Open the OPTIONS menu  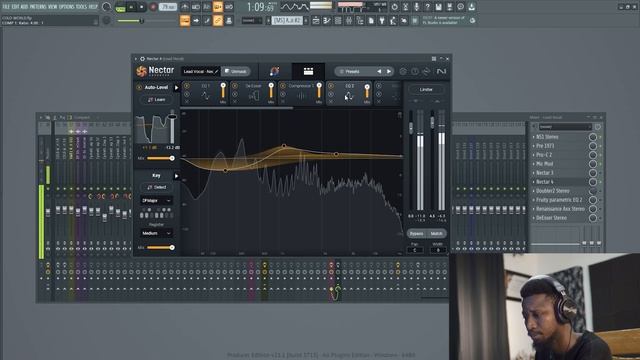point(67,7)
